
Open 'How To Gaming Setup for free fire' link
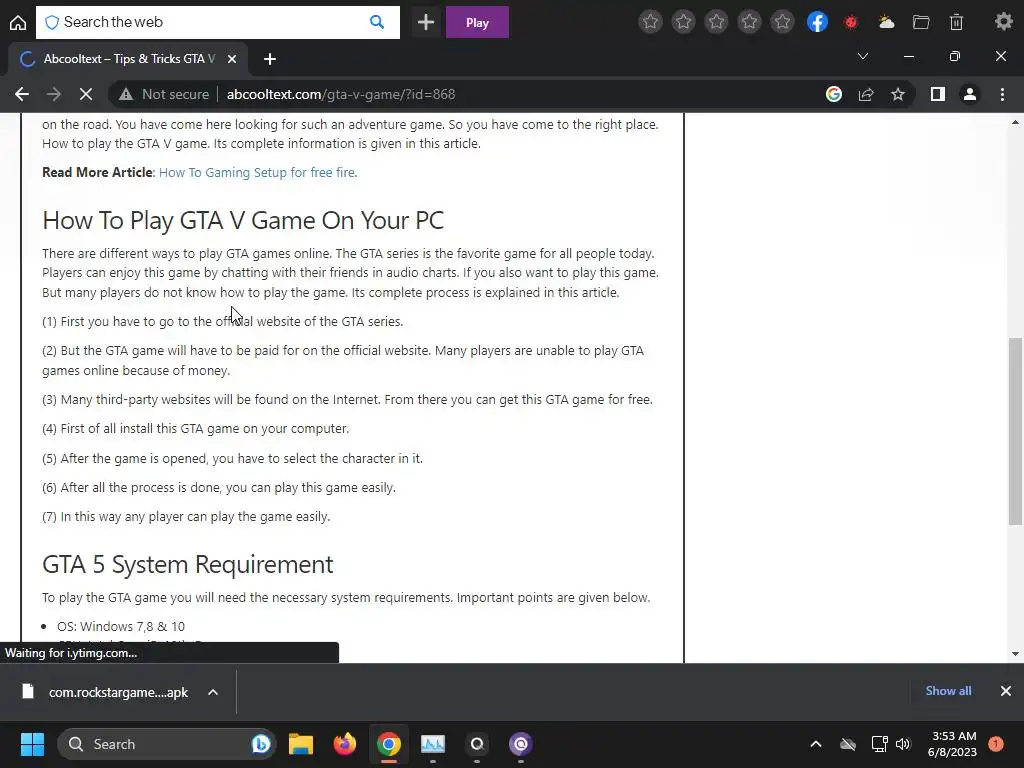click(257, 172)
